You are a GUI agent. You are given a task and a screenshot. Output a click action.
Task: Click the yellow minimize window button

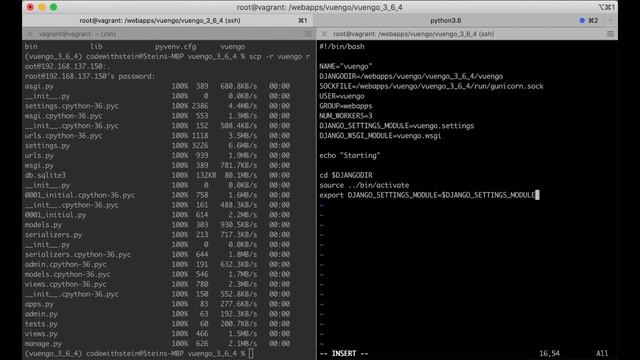(42, 7)
